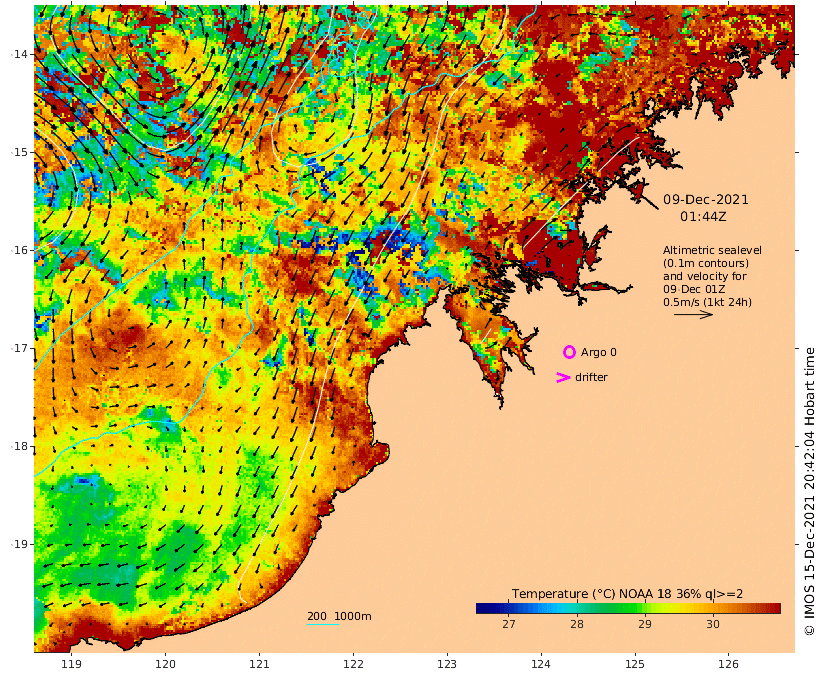The image size is (820, 680).
Task: Click the longitude '123' axis label
Action: [447, 664]
